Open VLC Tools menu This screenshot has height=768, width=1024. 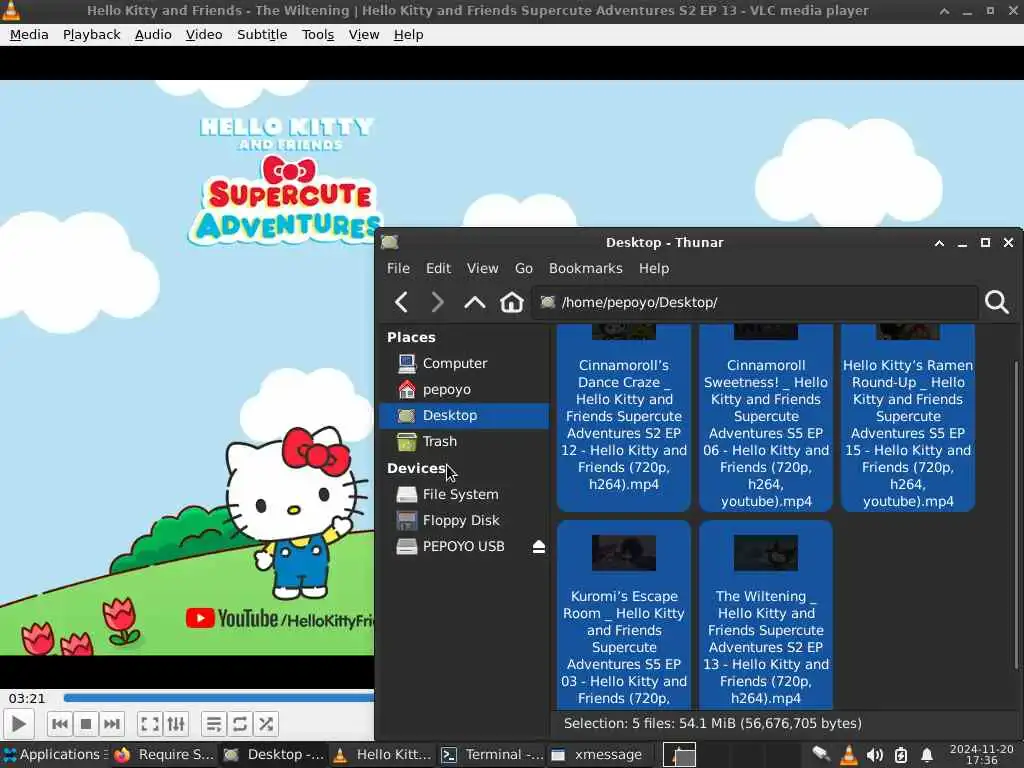click(317, 35)
